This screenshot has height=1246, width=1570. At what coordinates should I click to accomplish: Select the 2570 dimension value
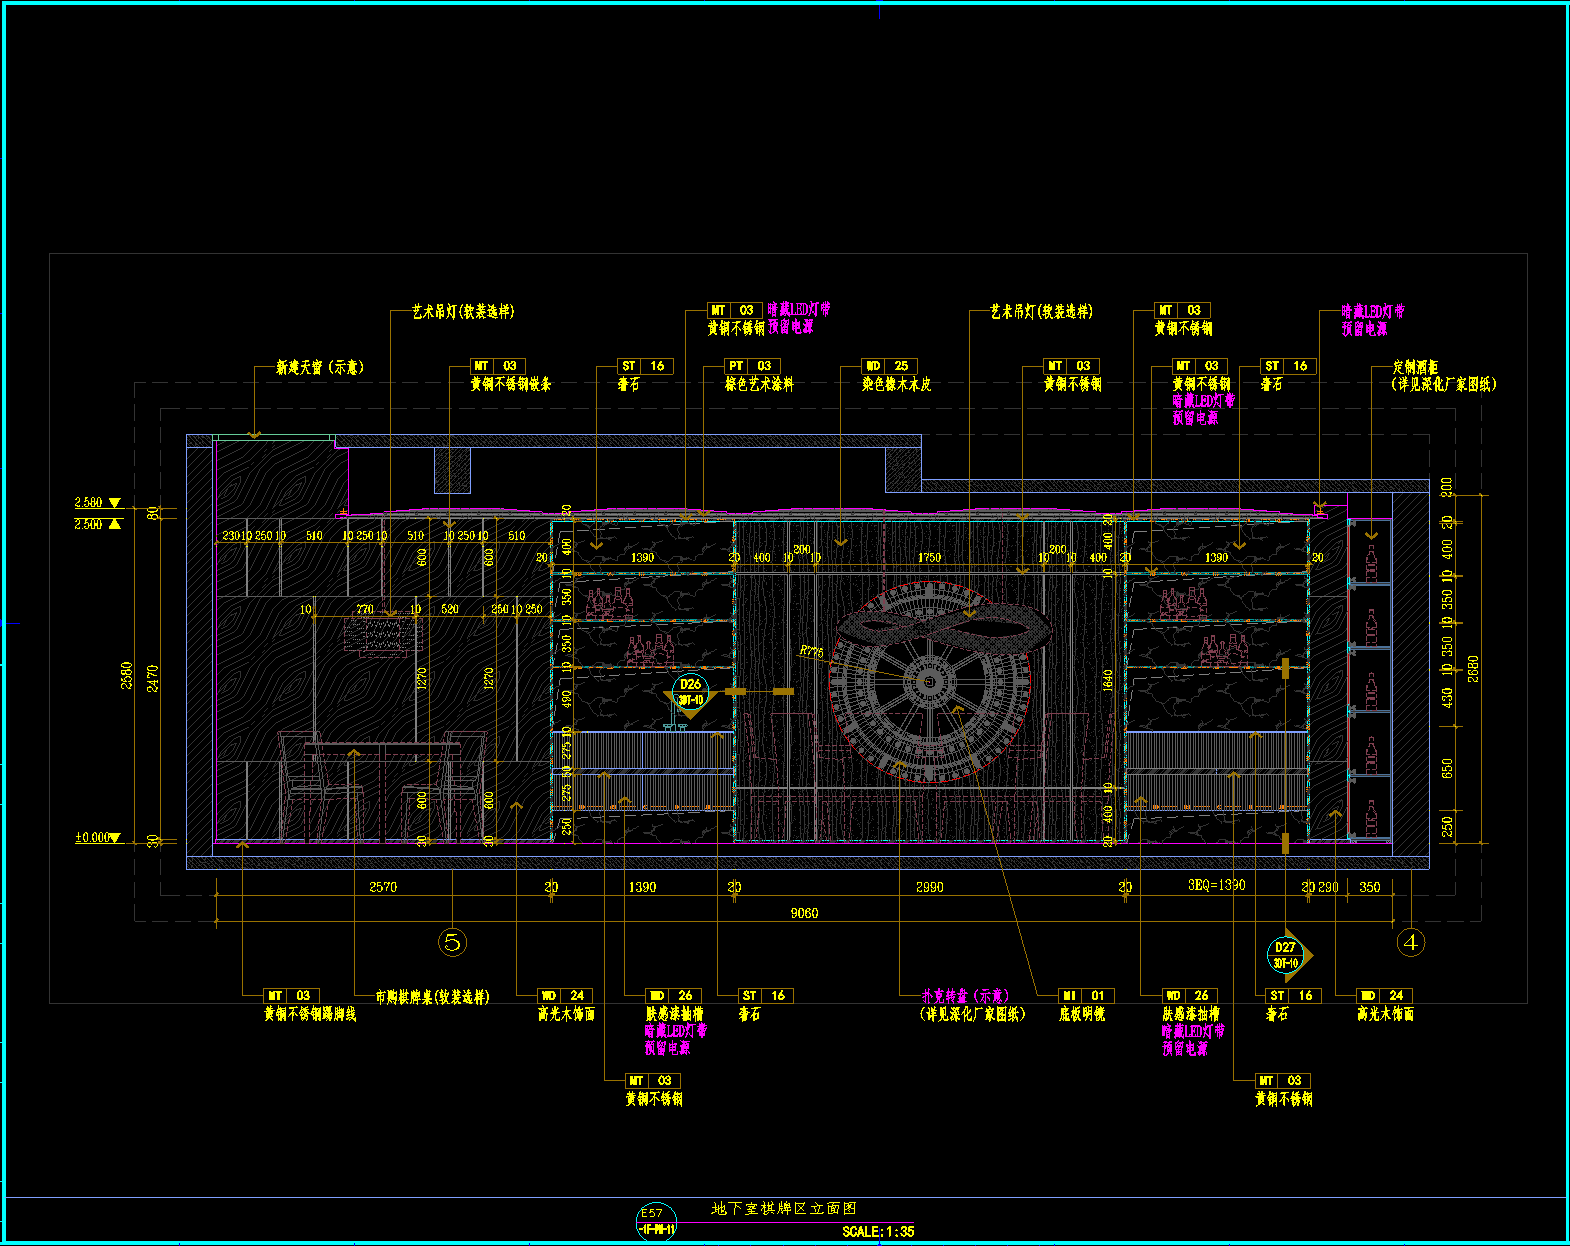pos(383,887)
